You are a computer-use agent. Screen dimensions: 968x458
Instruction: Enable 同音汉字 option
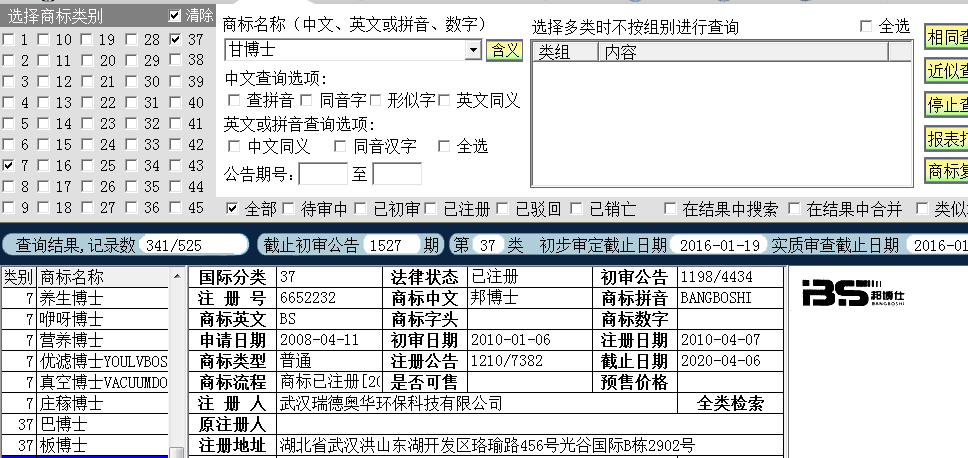click(340, 146)
